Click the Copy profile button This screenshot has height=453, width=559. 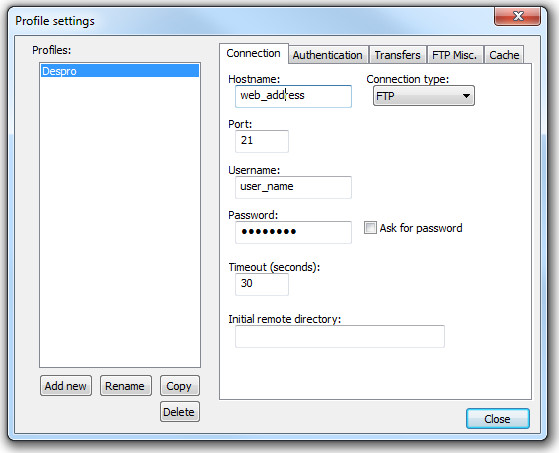coord(179,386)
